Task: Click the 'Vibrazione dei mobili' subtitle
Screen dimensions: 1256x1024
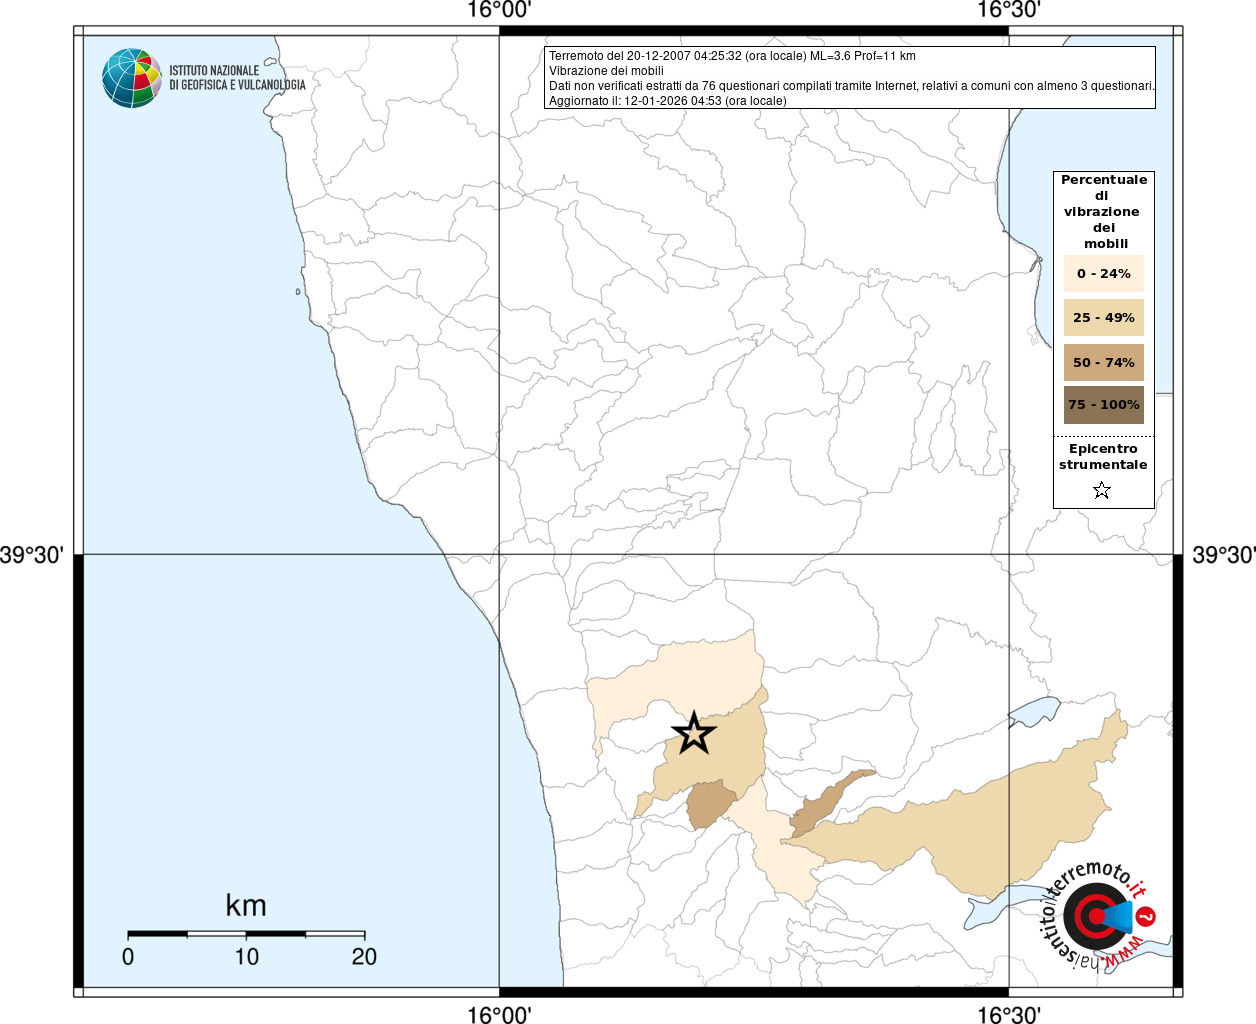Action: point(606,71)
